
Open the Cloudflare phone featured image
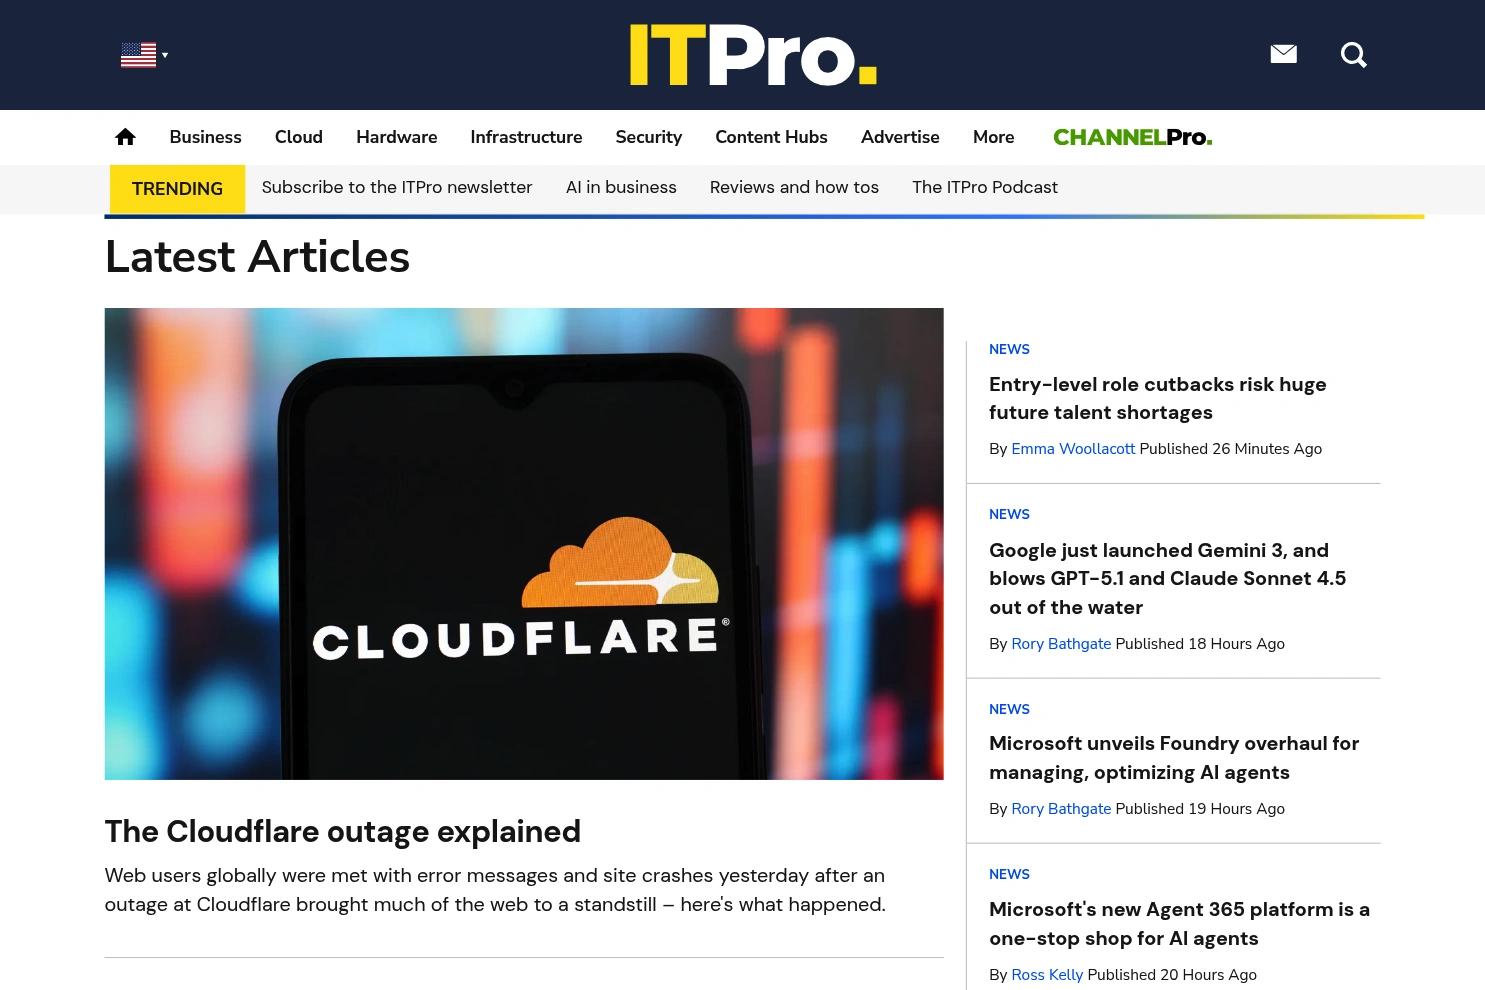(x=524, y=544)
